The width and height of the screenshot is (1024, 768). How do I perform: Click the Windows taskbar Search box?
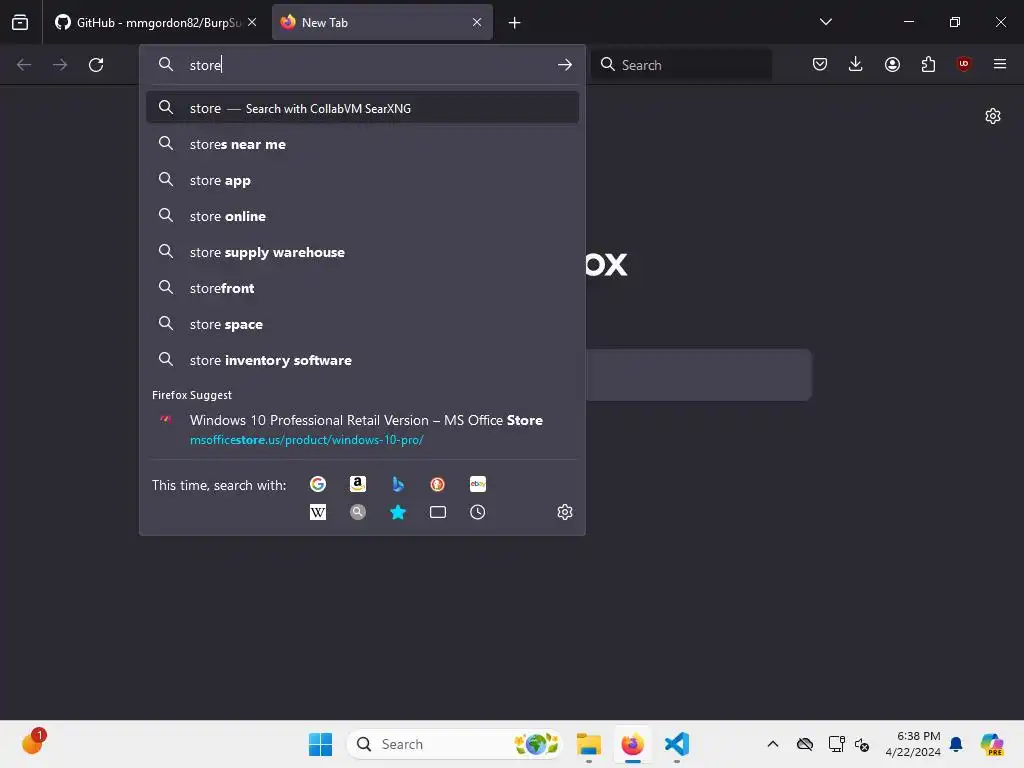point(455,744)
